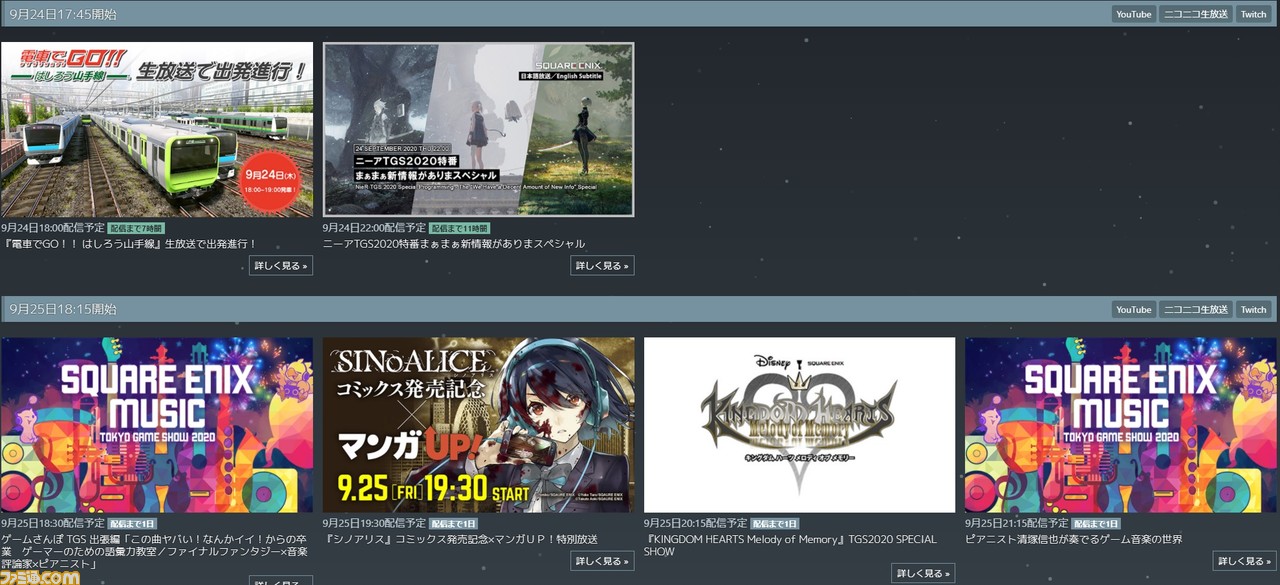Click the 9月24日22:00配信予定 date text

374,228
